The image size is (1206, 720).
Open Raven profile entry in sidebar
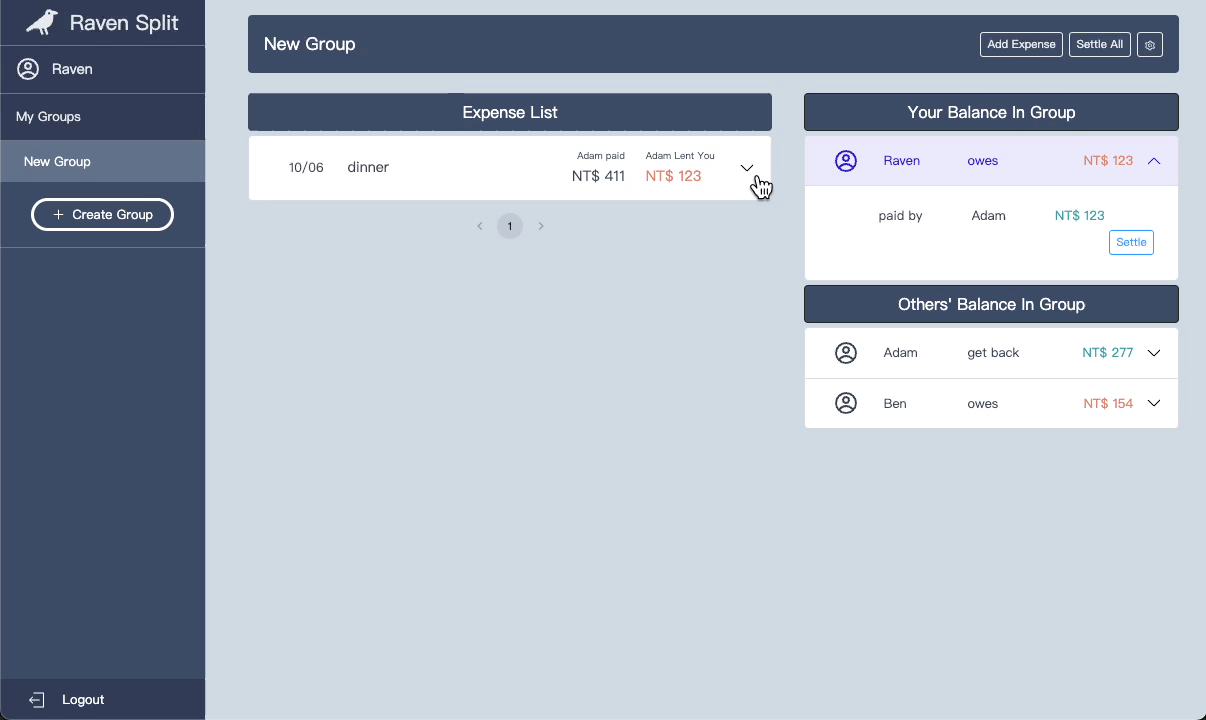click(102, 69)
